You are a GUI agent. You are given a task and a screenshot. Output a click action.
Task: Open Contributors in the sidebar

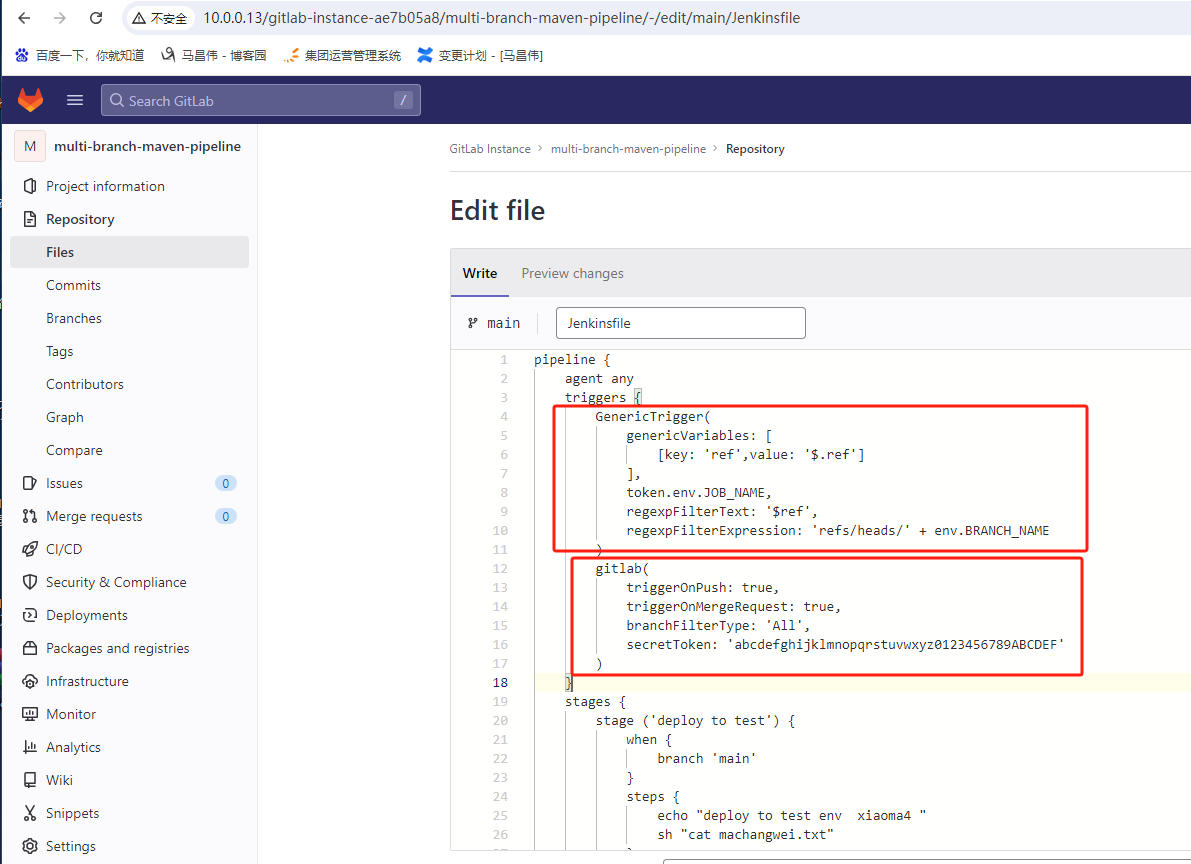point(84,385)
